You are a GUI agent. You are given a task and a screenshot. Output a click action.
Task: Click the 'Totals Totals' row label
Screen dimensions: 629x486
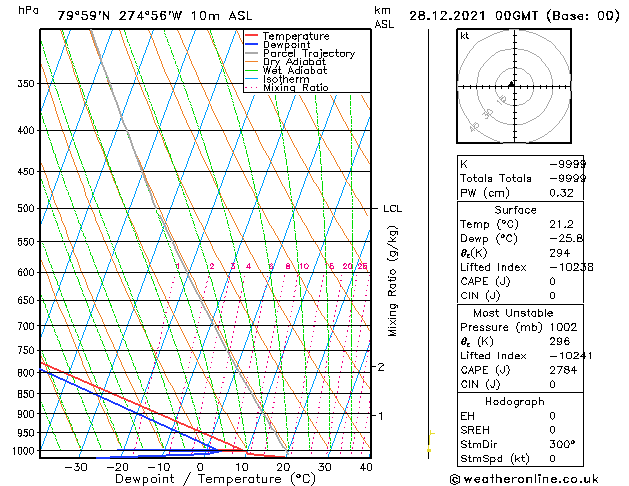tap(495, 178)
